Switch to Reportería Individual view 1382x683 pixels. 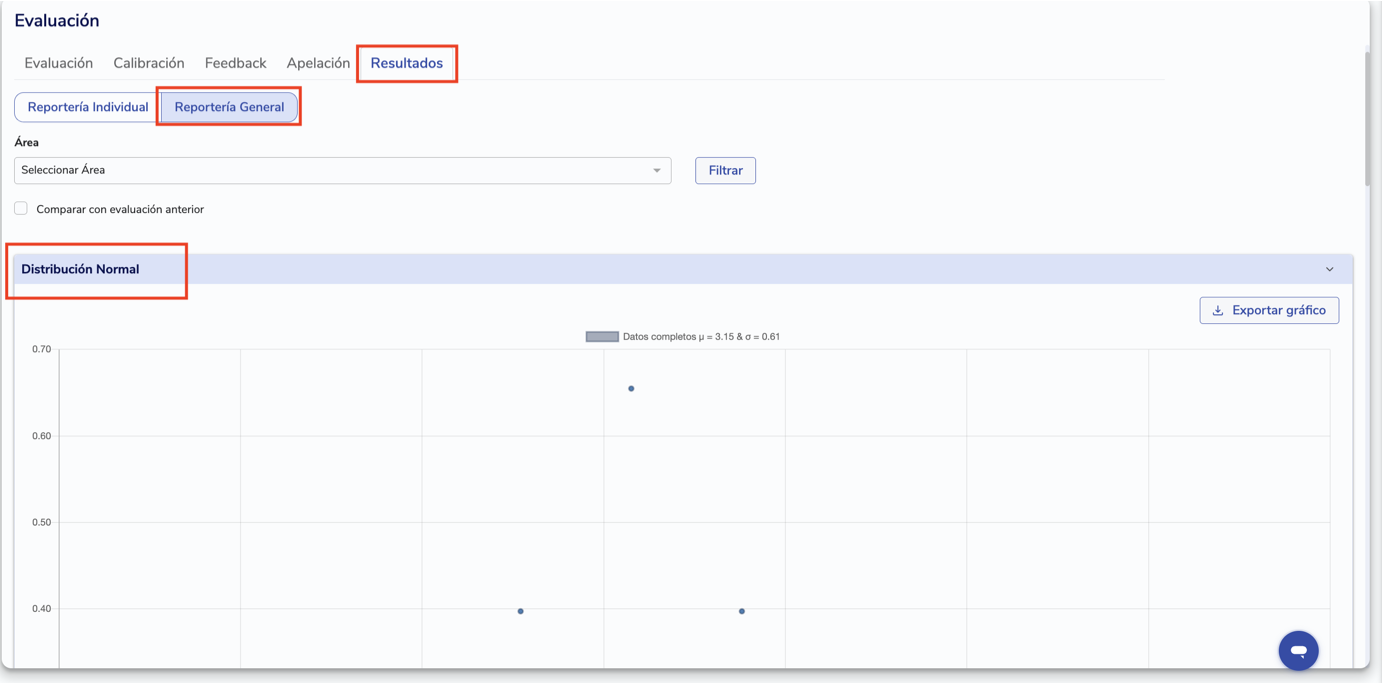88,107
